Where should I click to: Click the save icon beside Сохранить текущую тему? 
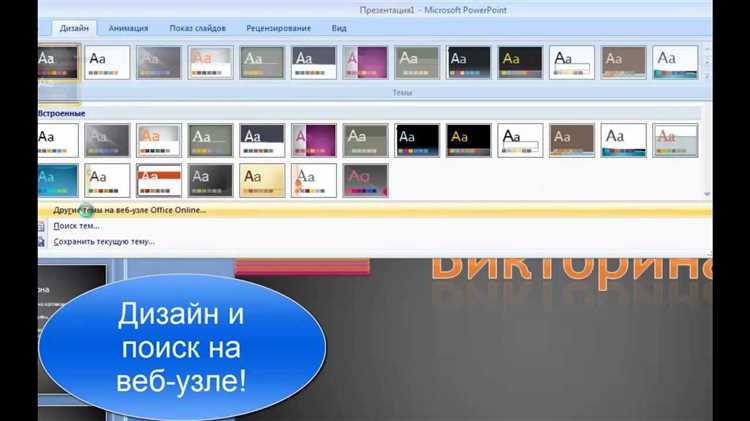pyautogui.click(x=42, y=242)
